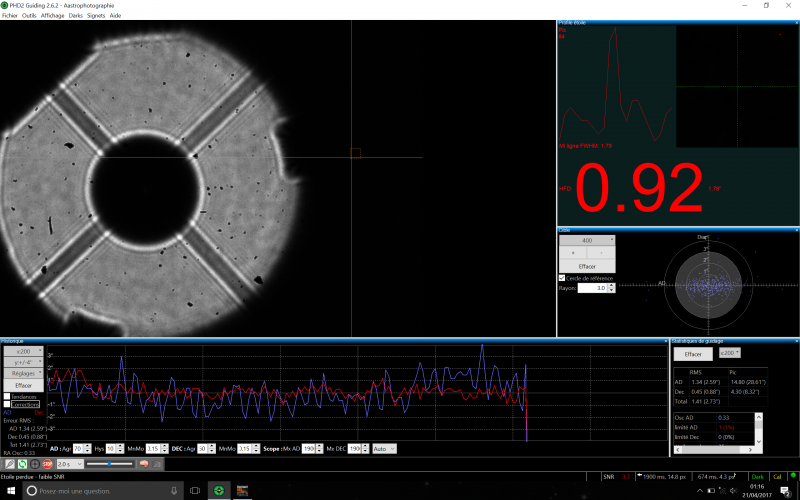The height and width of the screenshot is (500, 800).
Task: Click the Rayon radius field
Action: 593,288
